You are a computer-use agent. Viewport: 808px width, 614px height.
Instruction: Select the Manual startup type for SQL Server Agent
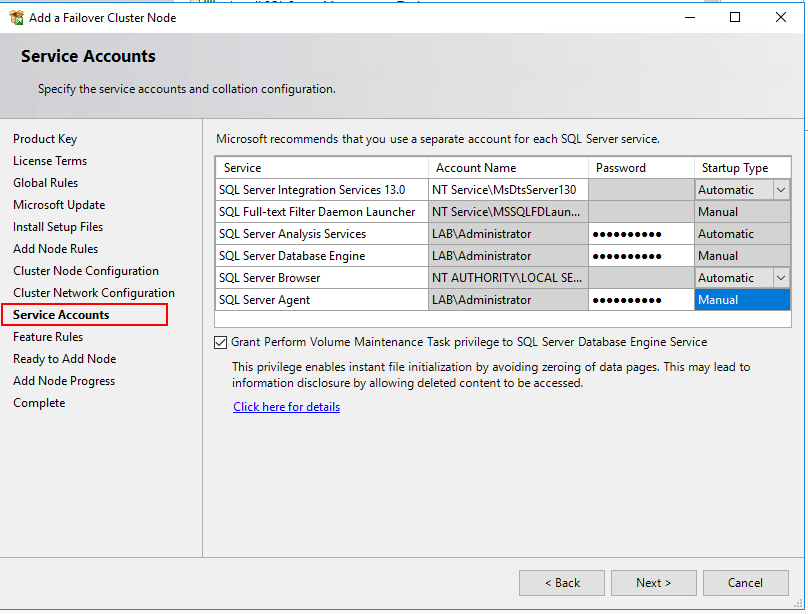coord(742,300)
